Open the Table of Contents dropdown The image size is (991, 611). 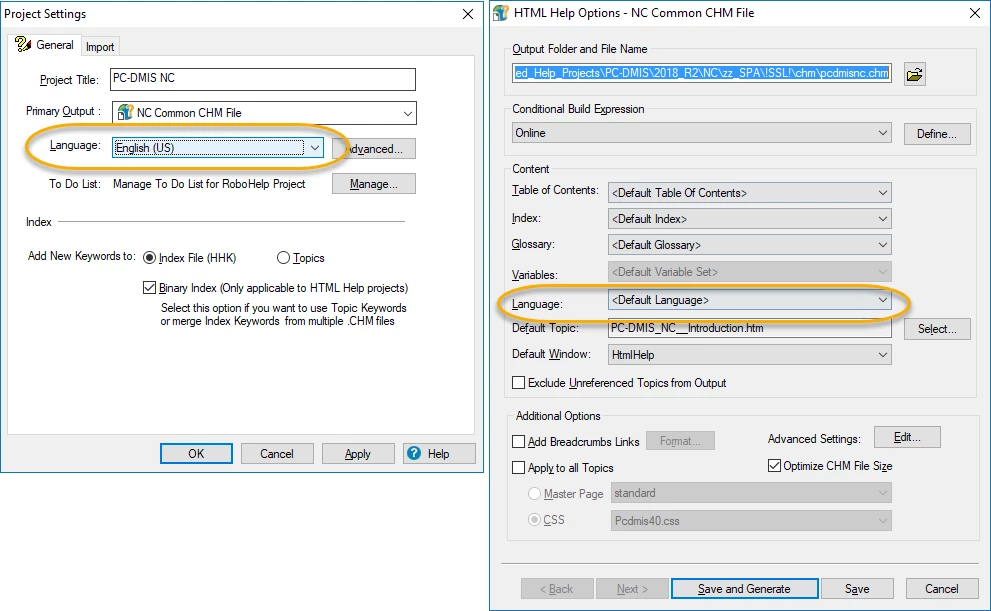750,193
